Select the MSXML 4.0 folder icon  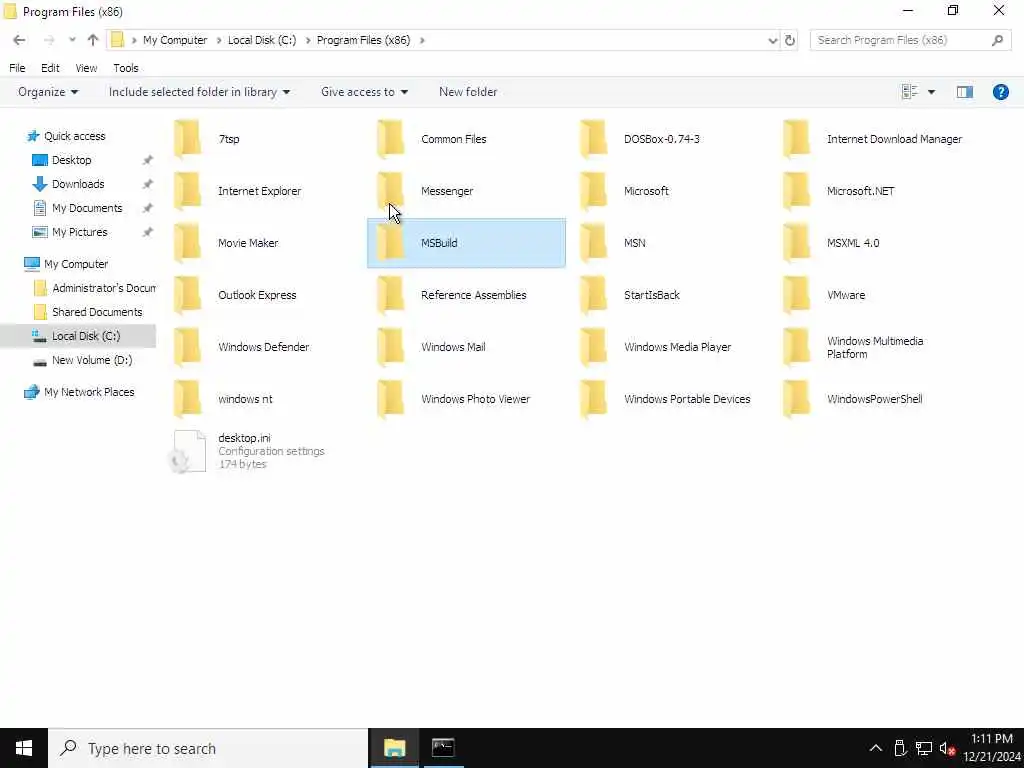pos(797,243)
